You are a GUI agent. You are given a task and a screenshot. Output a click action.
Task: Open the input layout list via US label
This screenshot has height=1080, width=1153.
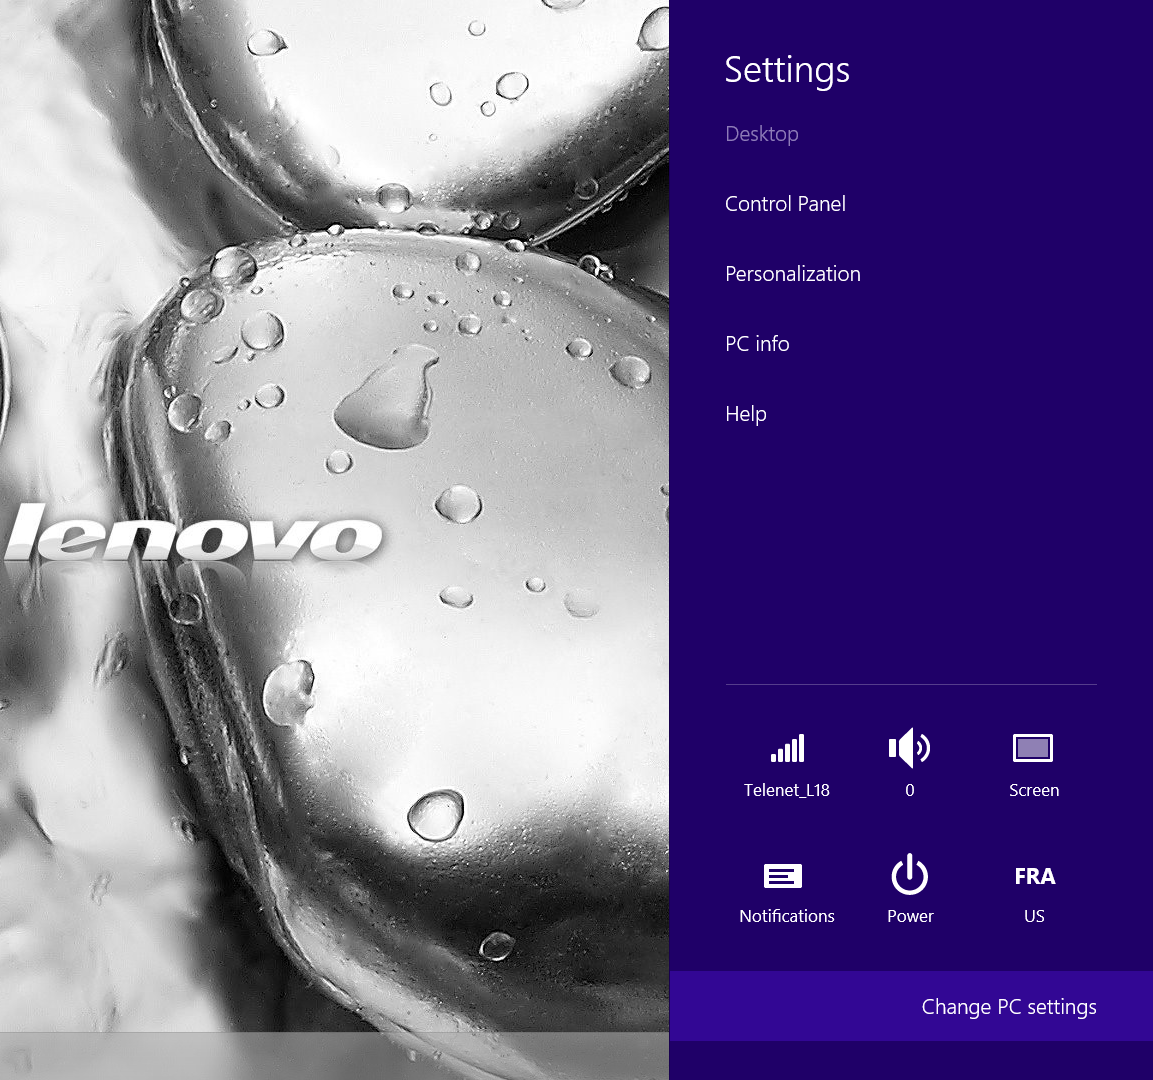tap(1034, 916)
